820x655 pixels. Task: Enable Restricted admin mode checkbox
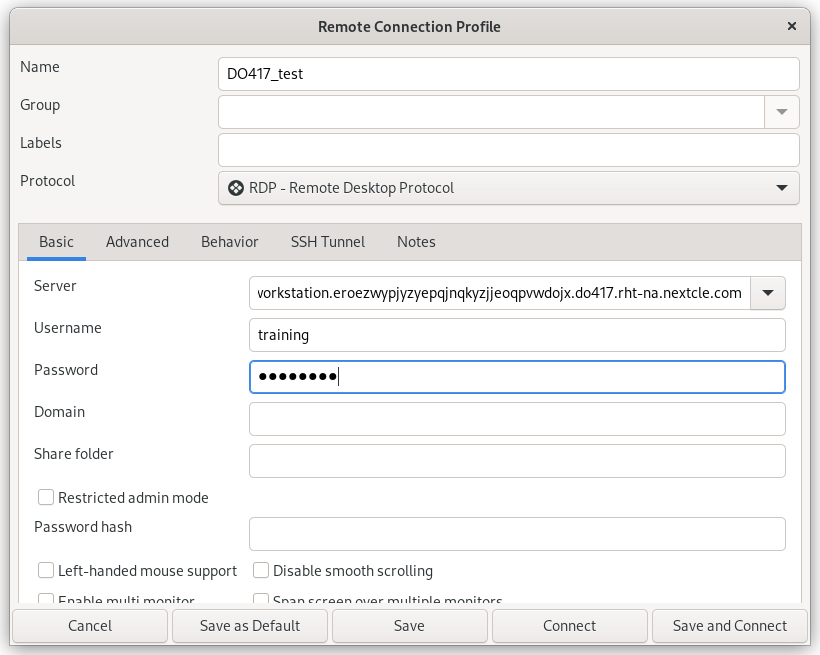point(46,497)
